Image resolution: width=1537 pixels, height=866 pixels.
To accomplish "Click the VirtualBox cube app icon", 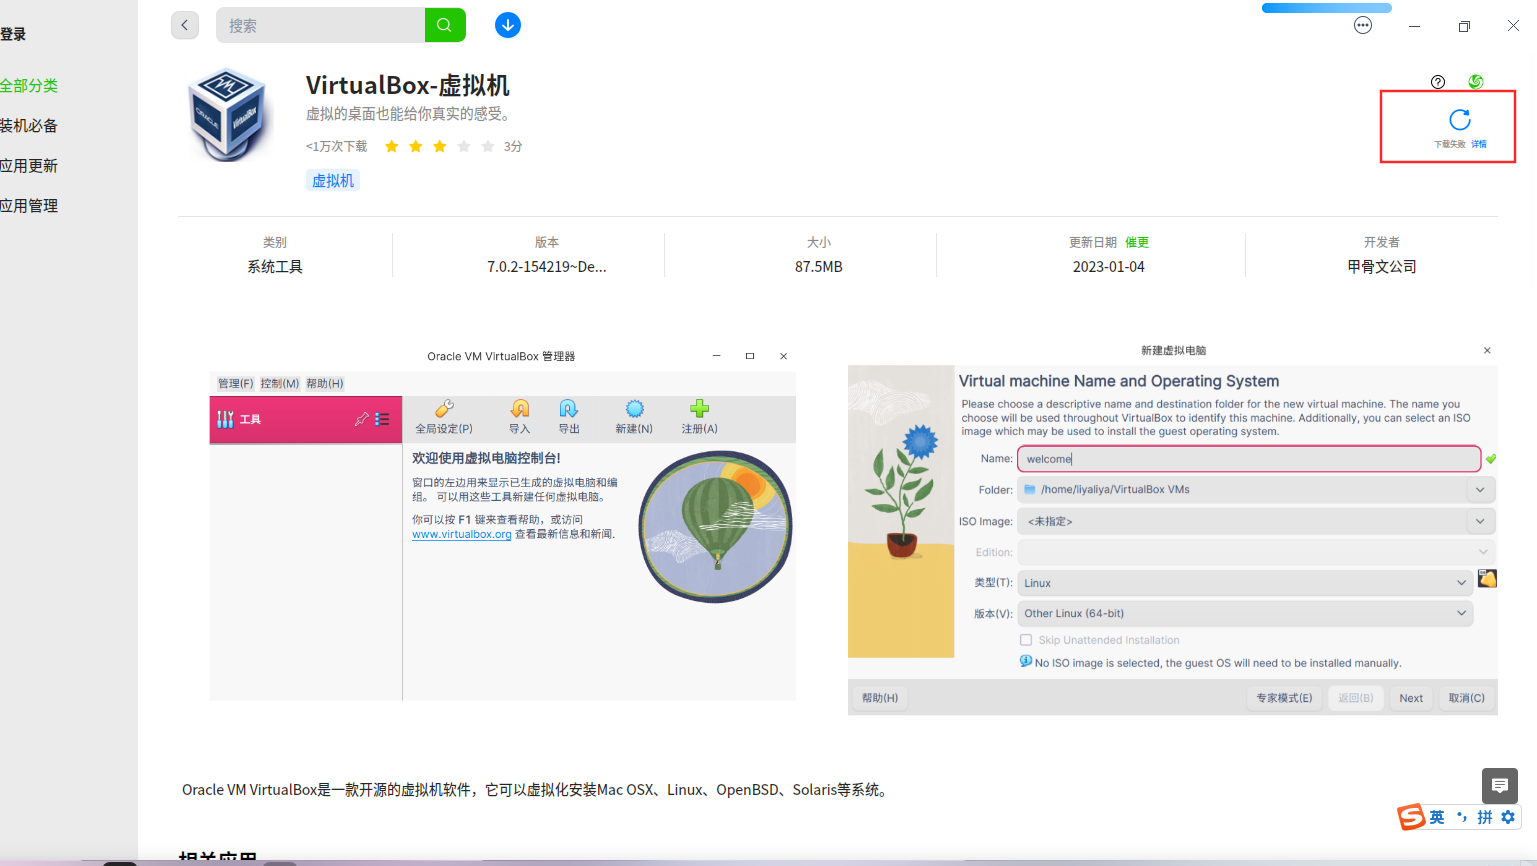I will 229,115.
